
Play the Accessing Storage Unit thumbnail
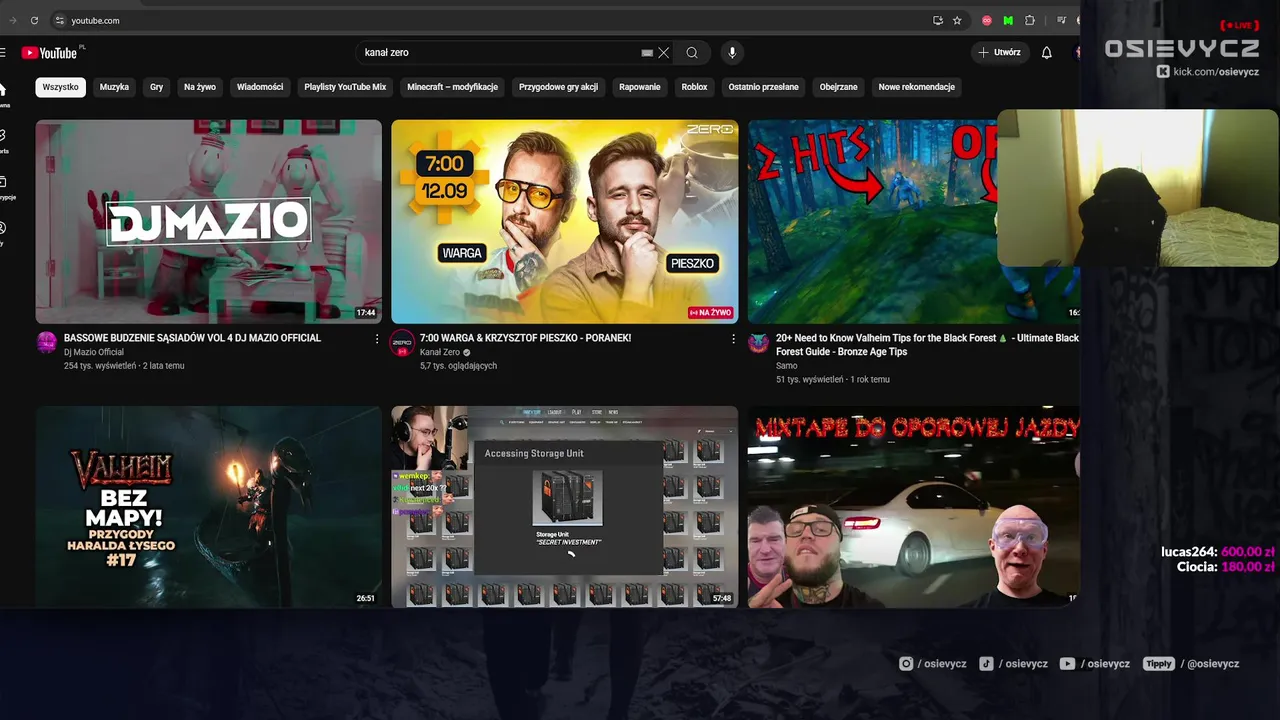pyautogui.click(x=565, y=506)
